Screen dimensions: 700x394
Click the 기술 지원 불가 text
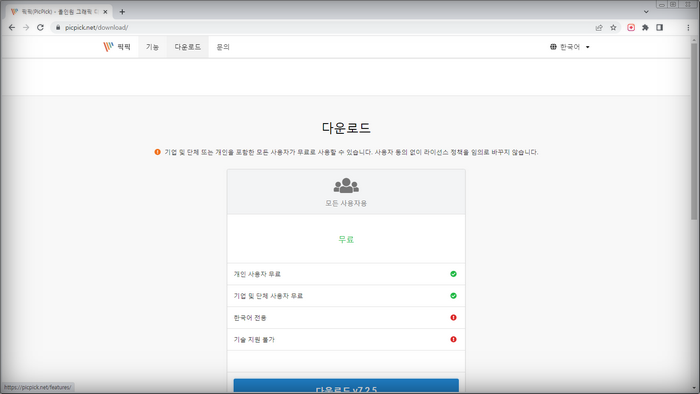pyautogui.click(x=254, y=340)
